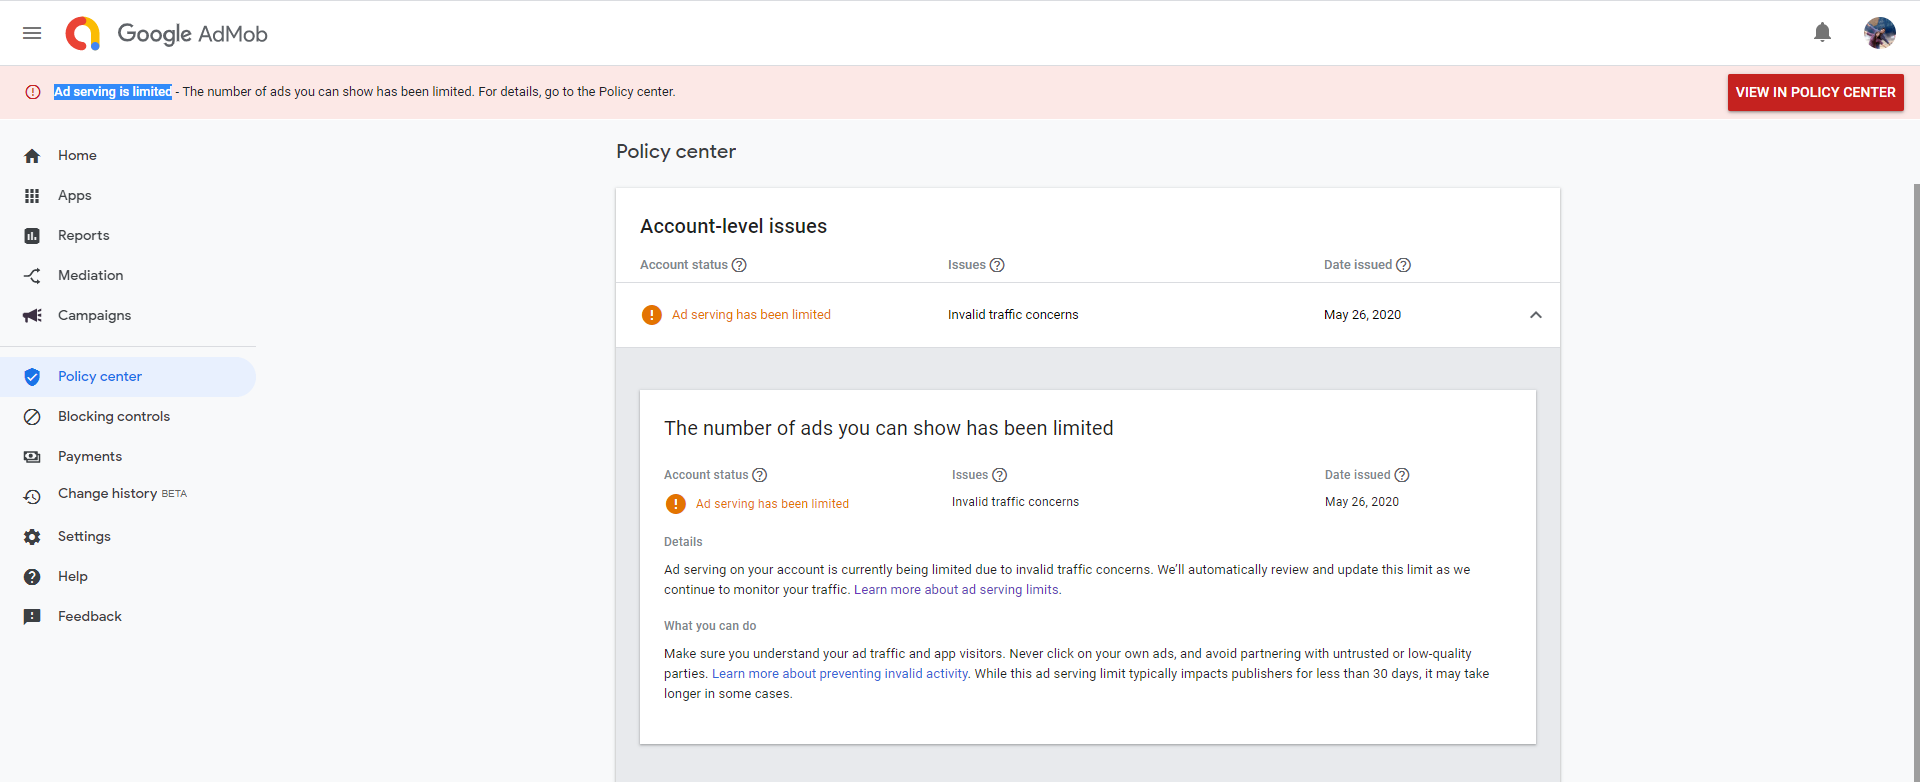Open the notifications bell

[x=1822, y=33]
